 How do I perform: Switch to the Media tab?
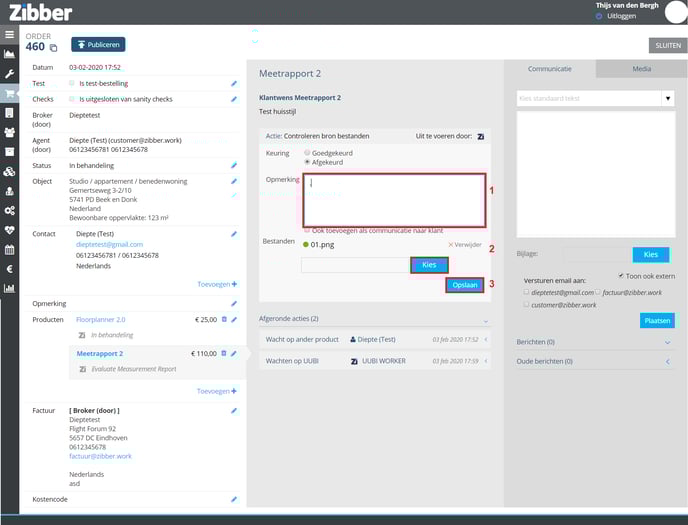pyautogui.click(x=641, y=69)
